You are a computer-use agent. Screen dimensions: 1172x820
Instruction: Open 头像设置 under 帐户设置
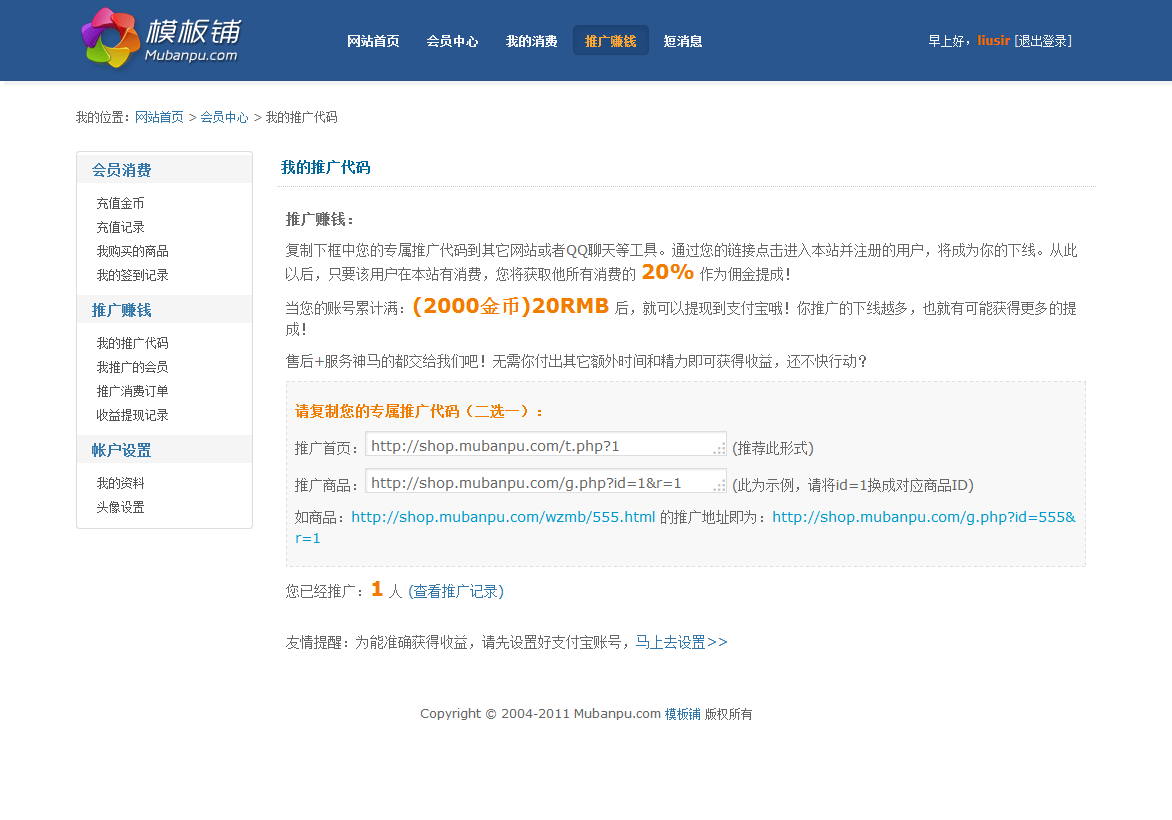(120, 507)
